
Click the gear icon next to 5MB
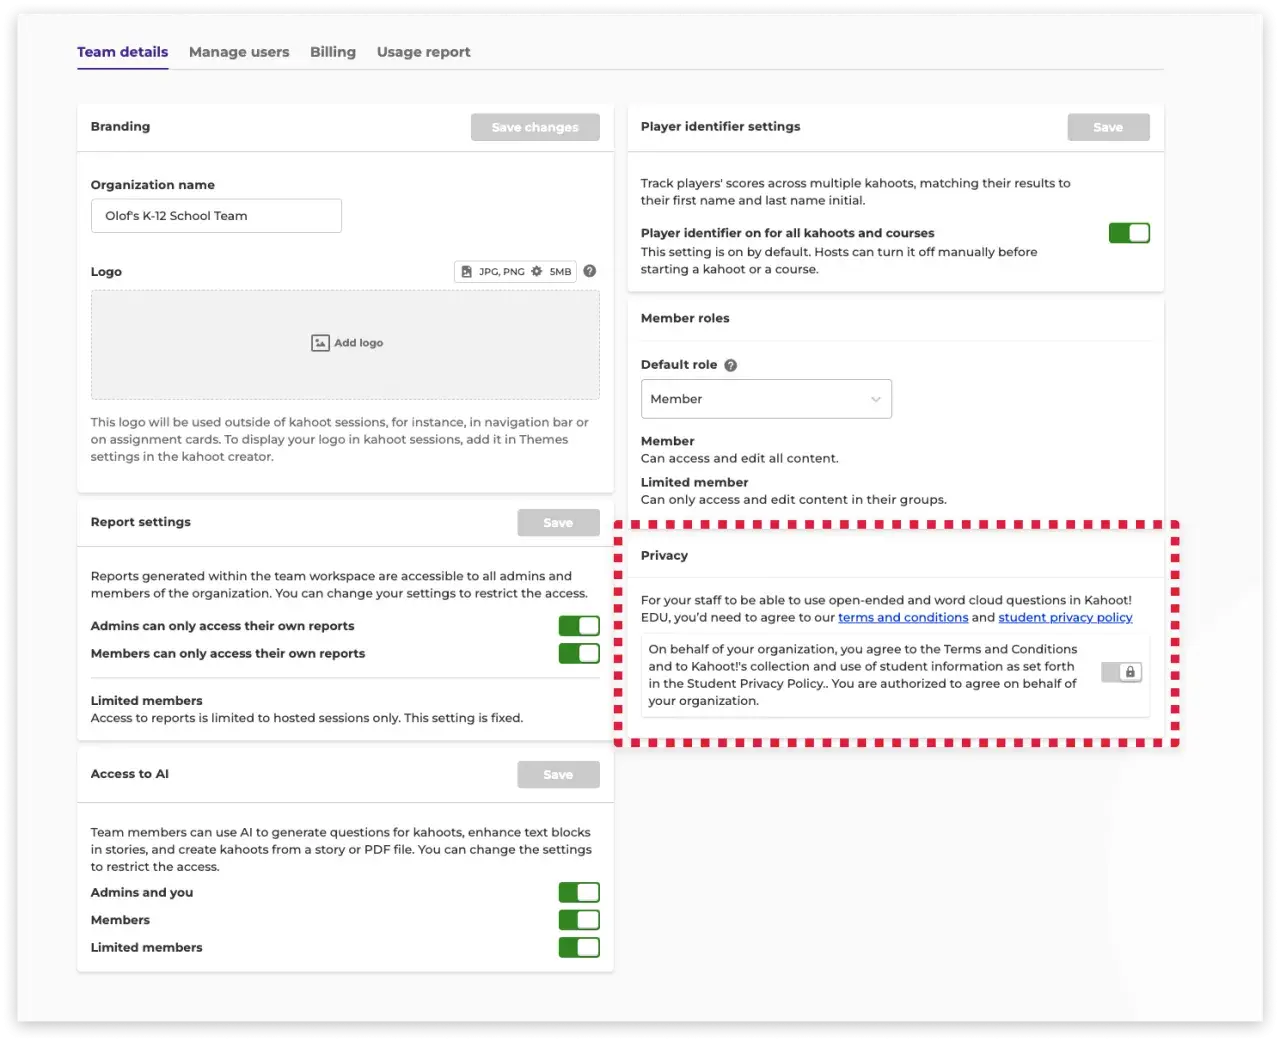tap(537, 271)
